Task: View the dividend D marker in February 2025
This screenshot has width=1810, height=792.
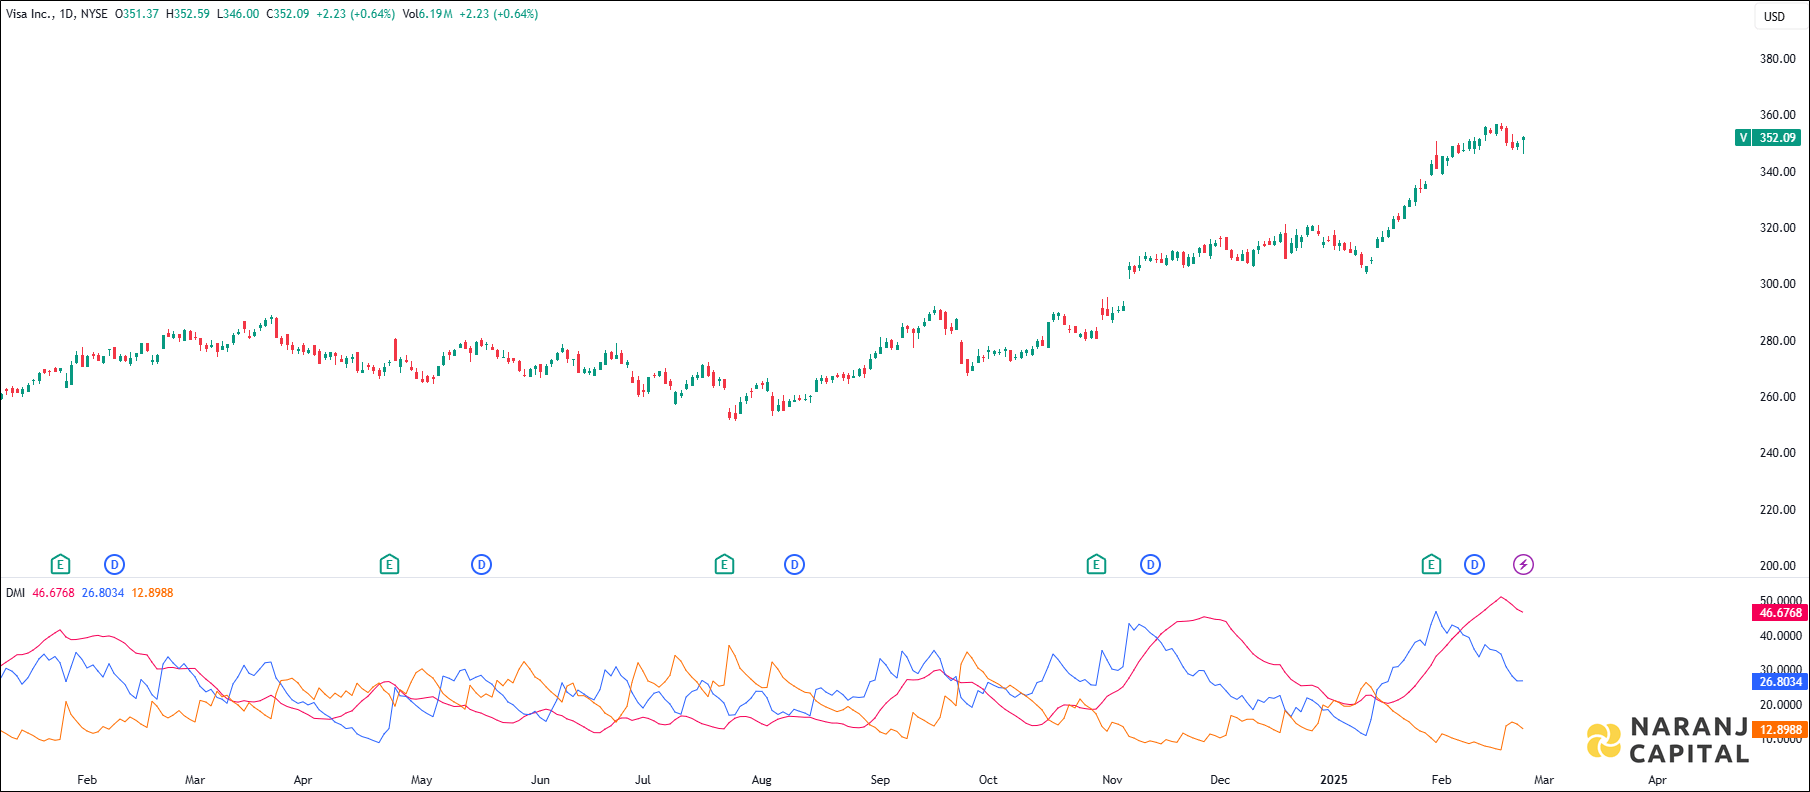Action: pos(1474,565)
